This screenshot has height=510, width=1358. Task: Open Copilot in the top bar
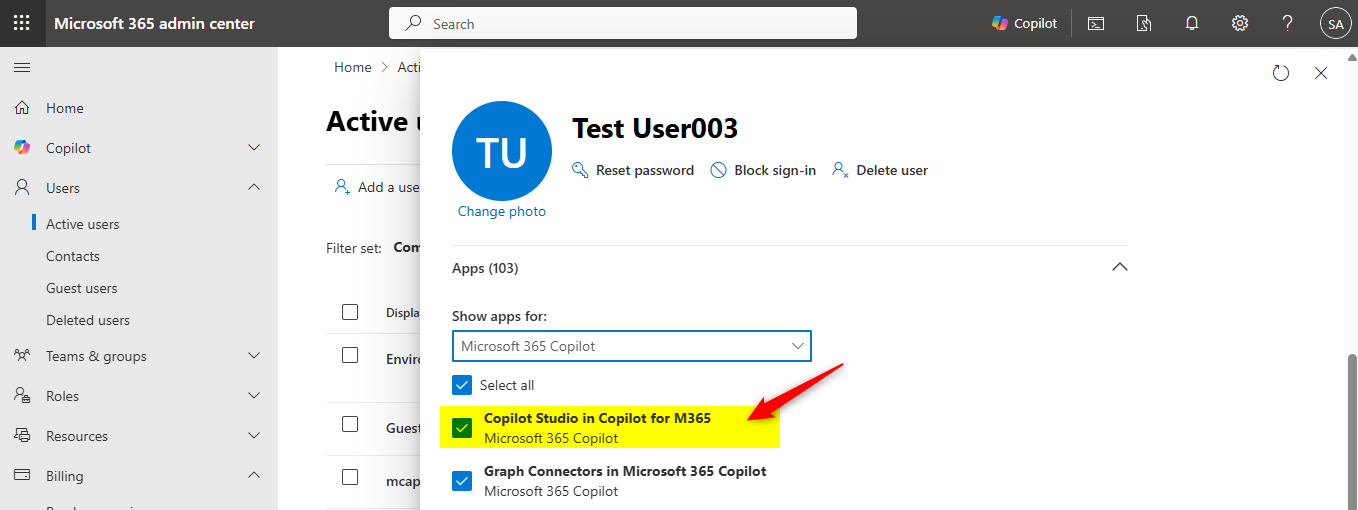pos(1024,23)
